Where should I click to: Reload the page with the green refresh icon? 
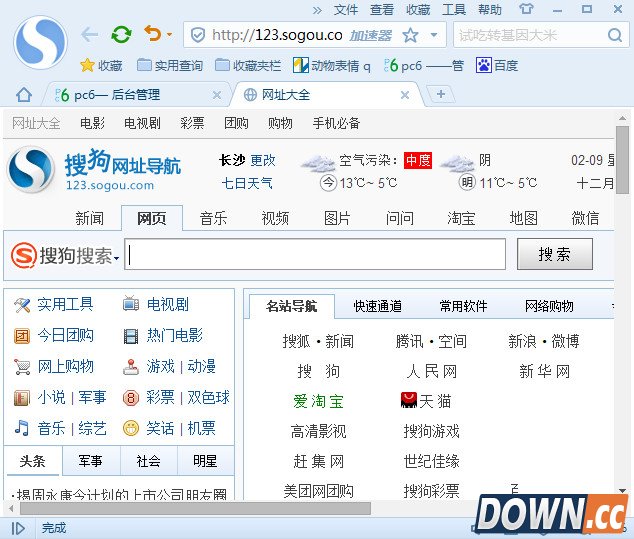tap(121, 35)
